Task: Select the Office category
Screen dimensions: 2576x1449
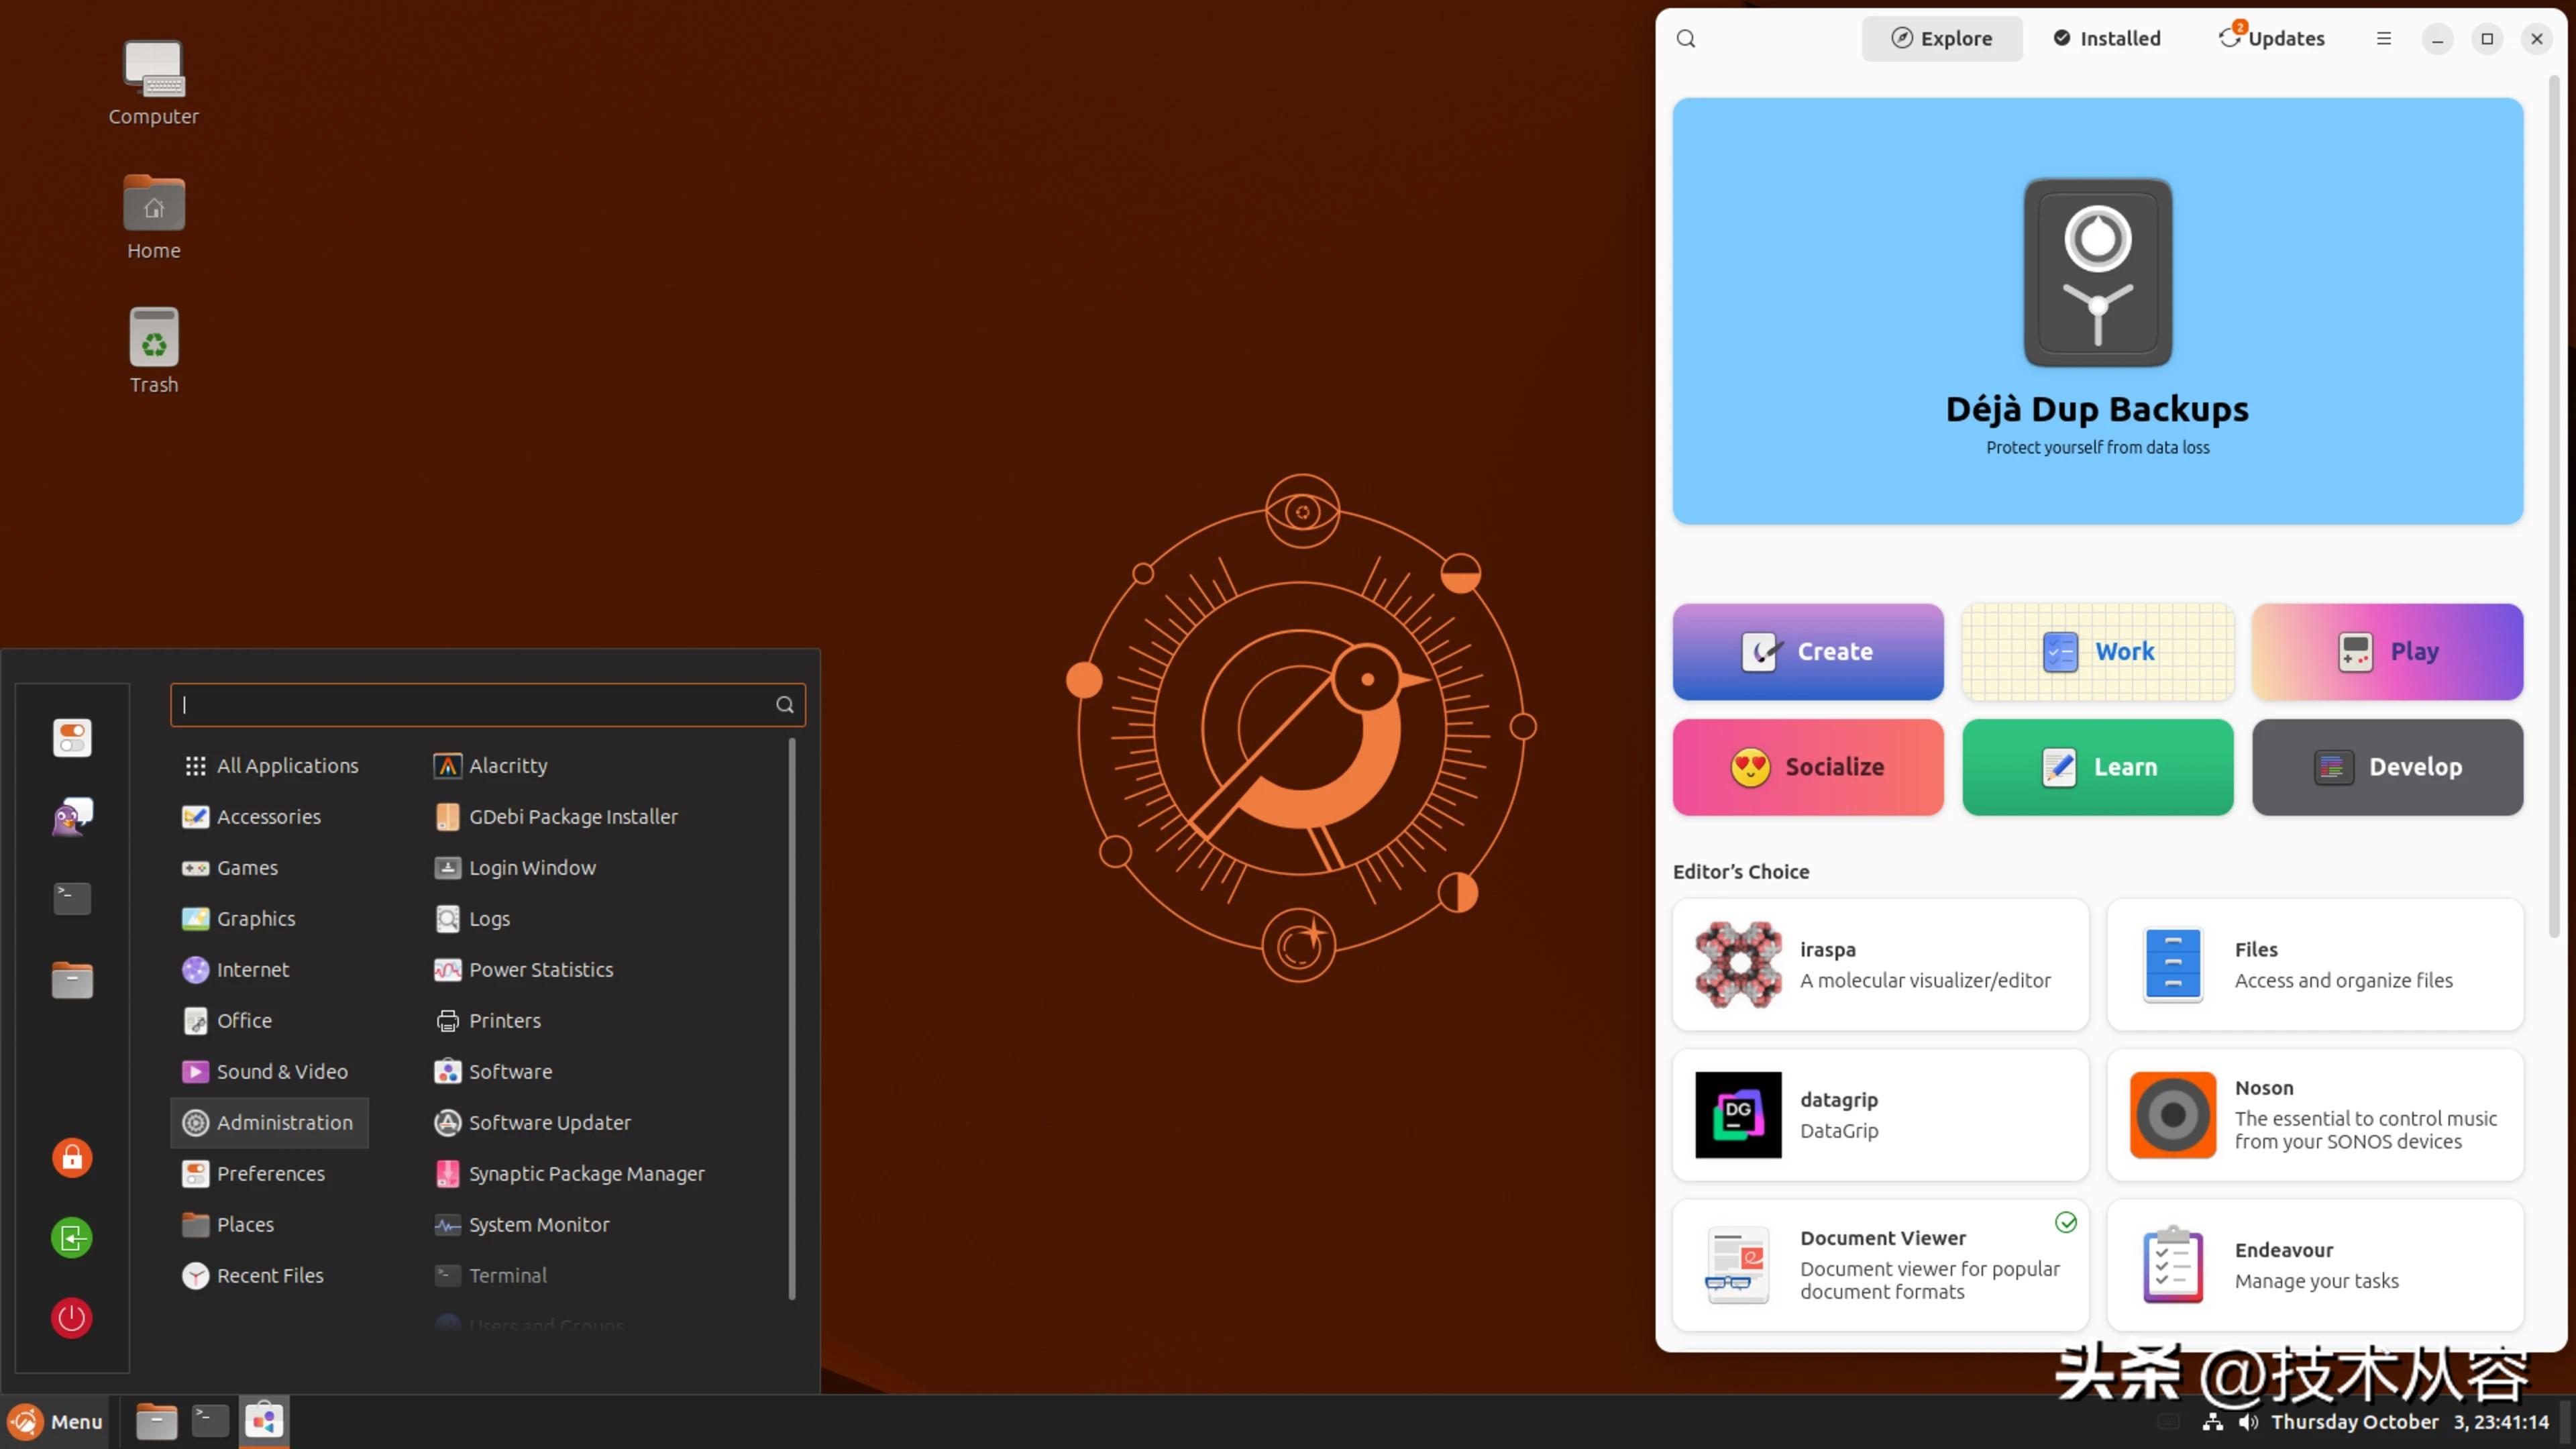Action: [270, 1021]
